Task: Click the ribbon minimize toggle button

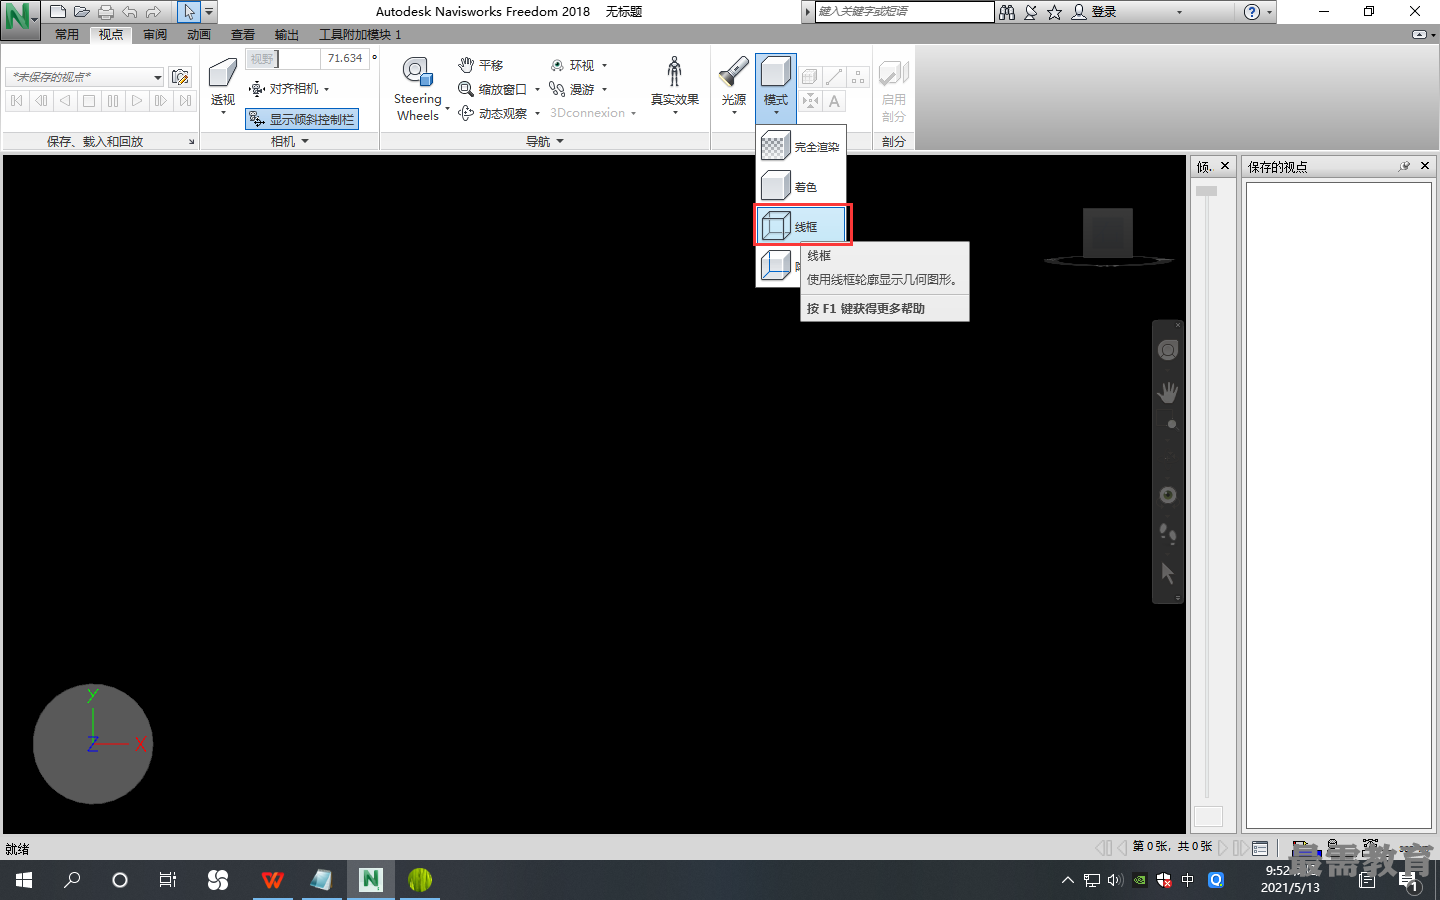Action: [x=1419, y=34]
